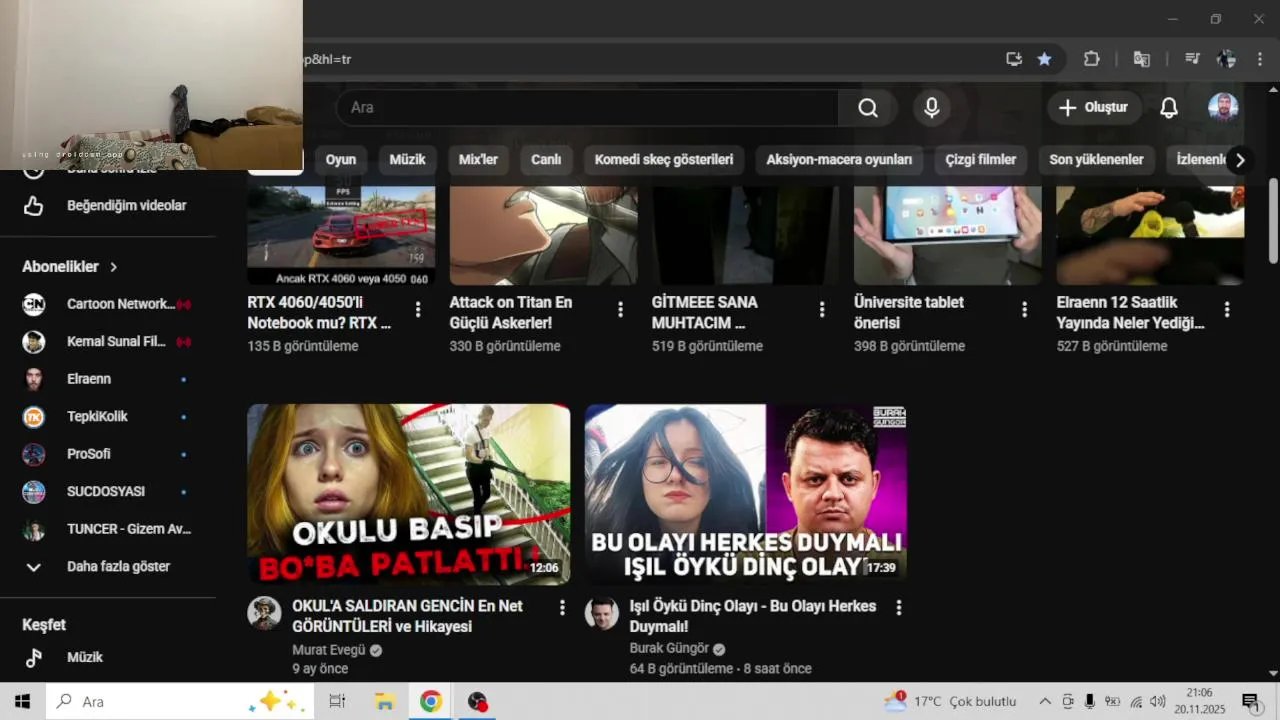Open the YouTube account avatar menu
The height and width of the screenshot is (720, 1280).
click(x=1223, y=108)
